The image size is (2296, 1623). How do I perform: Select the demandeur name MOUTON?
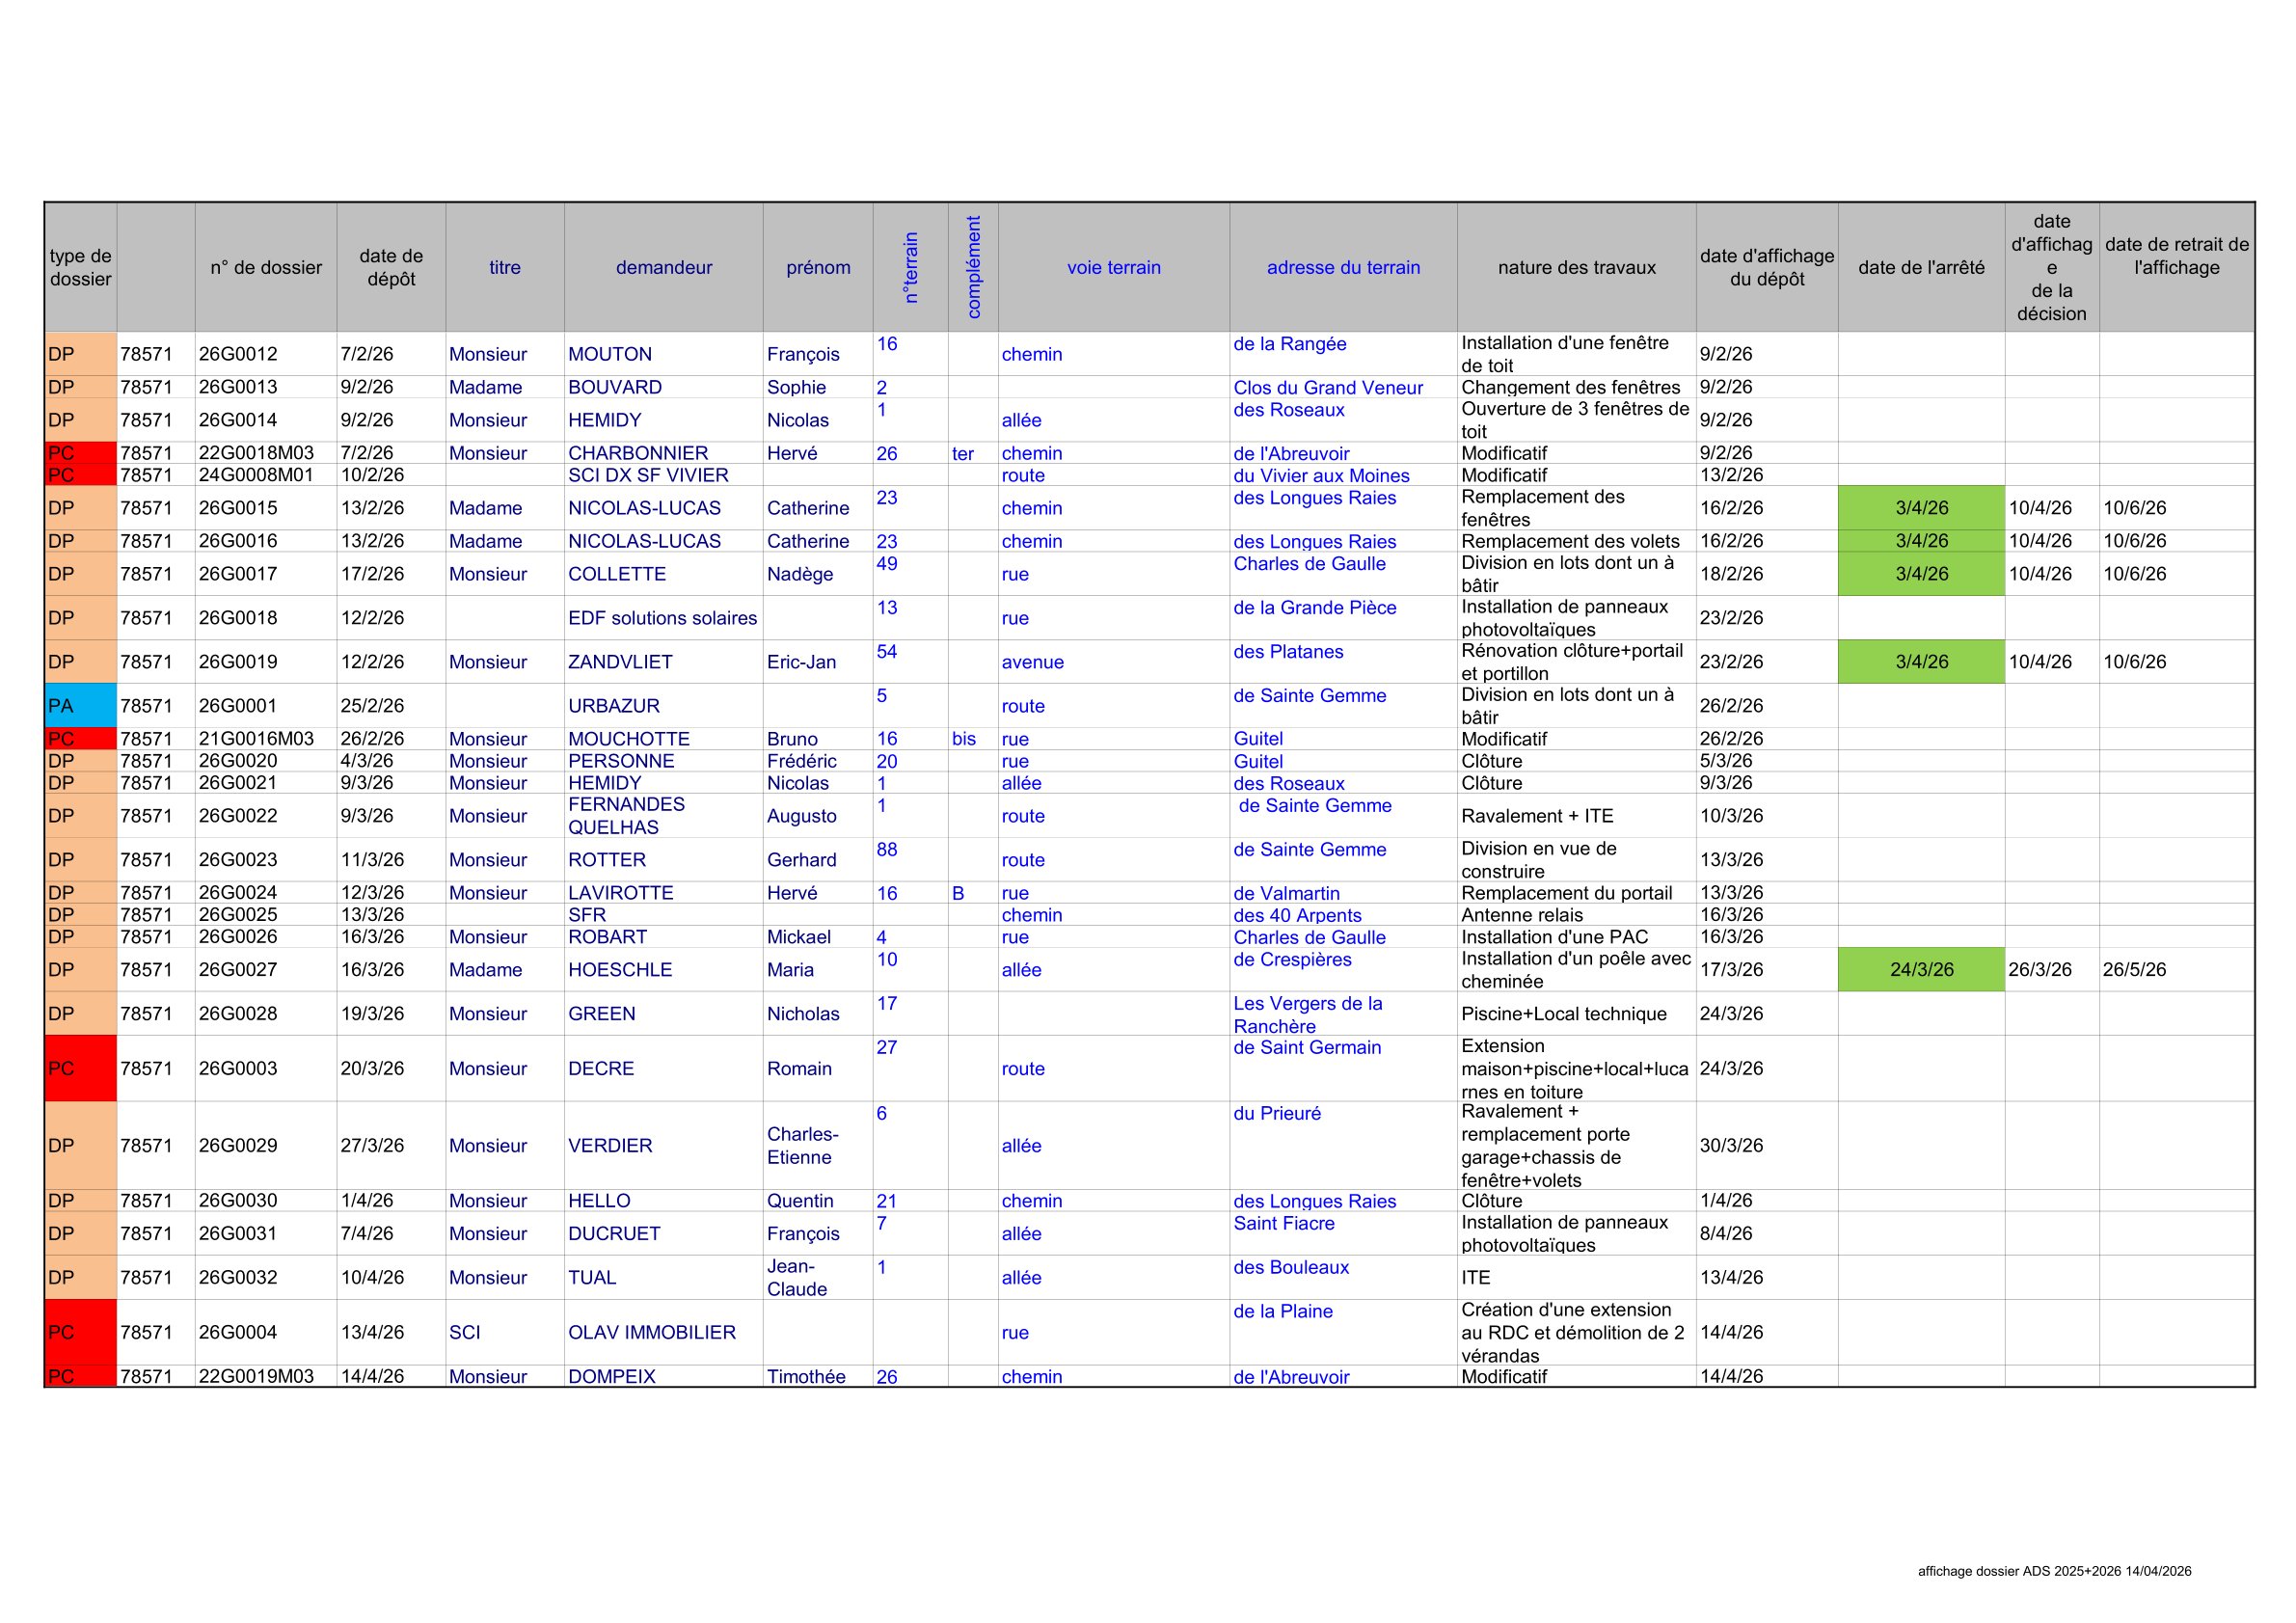tap(610, 354)
